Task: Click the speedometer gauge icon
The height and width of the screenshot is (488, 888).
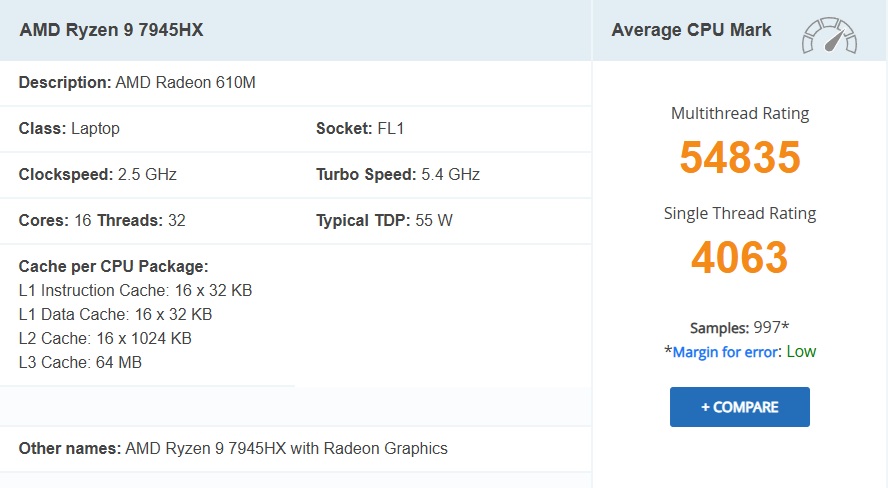Action: point(829,35)
